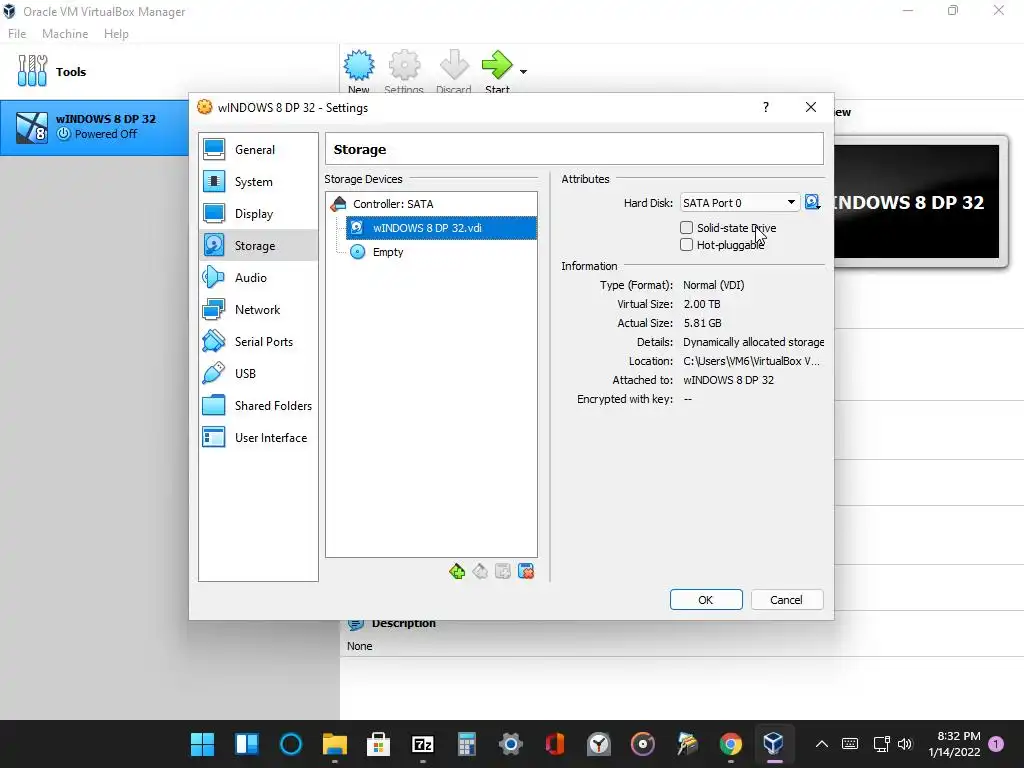Open File Explorer from taskbar
This screenshot has width=1024, height=768.
[334, 743]
